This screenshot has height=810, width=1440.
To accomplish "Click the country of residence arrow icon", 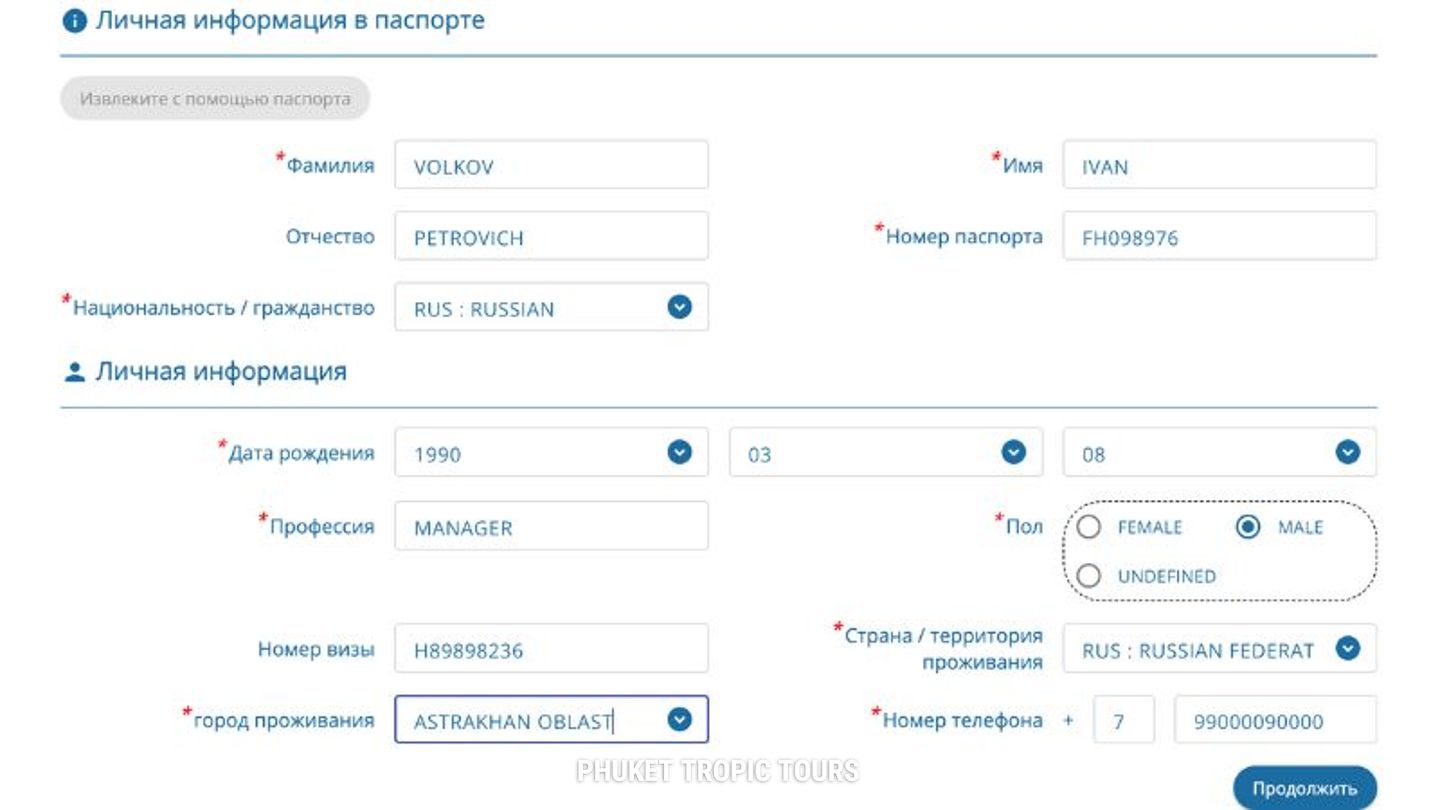I will [1348, 649].
